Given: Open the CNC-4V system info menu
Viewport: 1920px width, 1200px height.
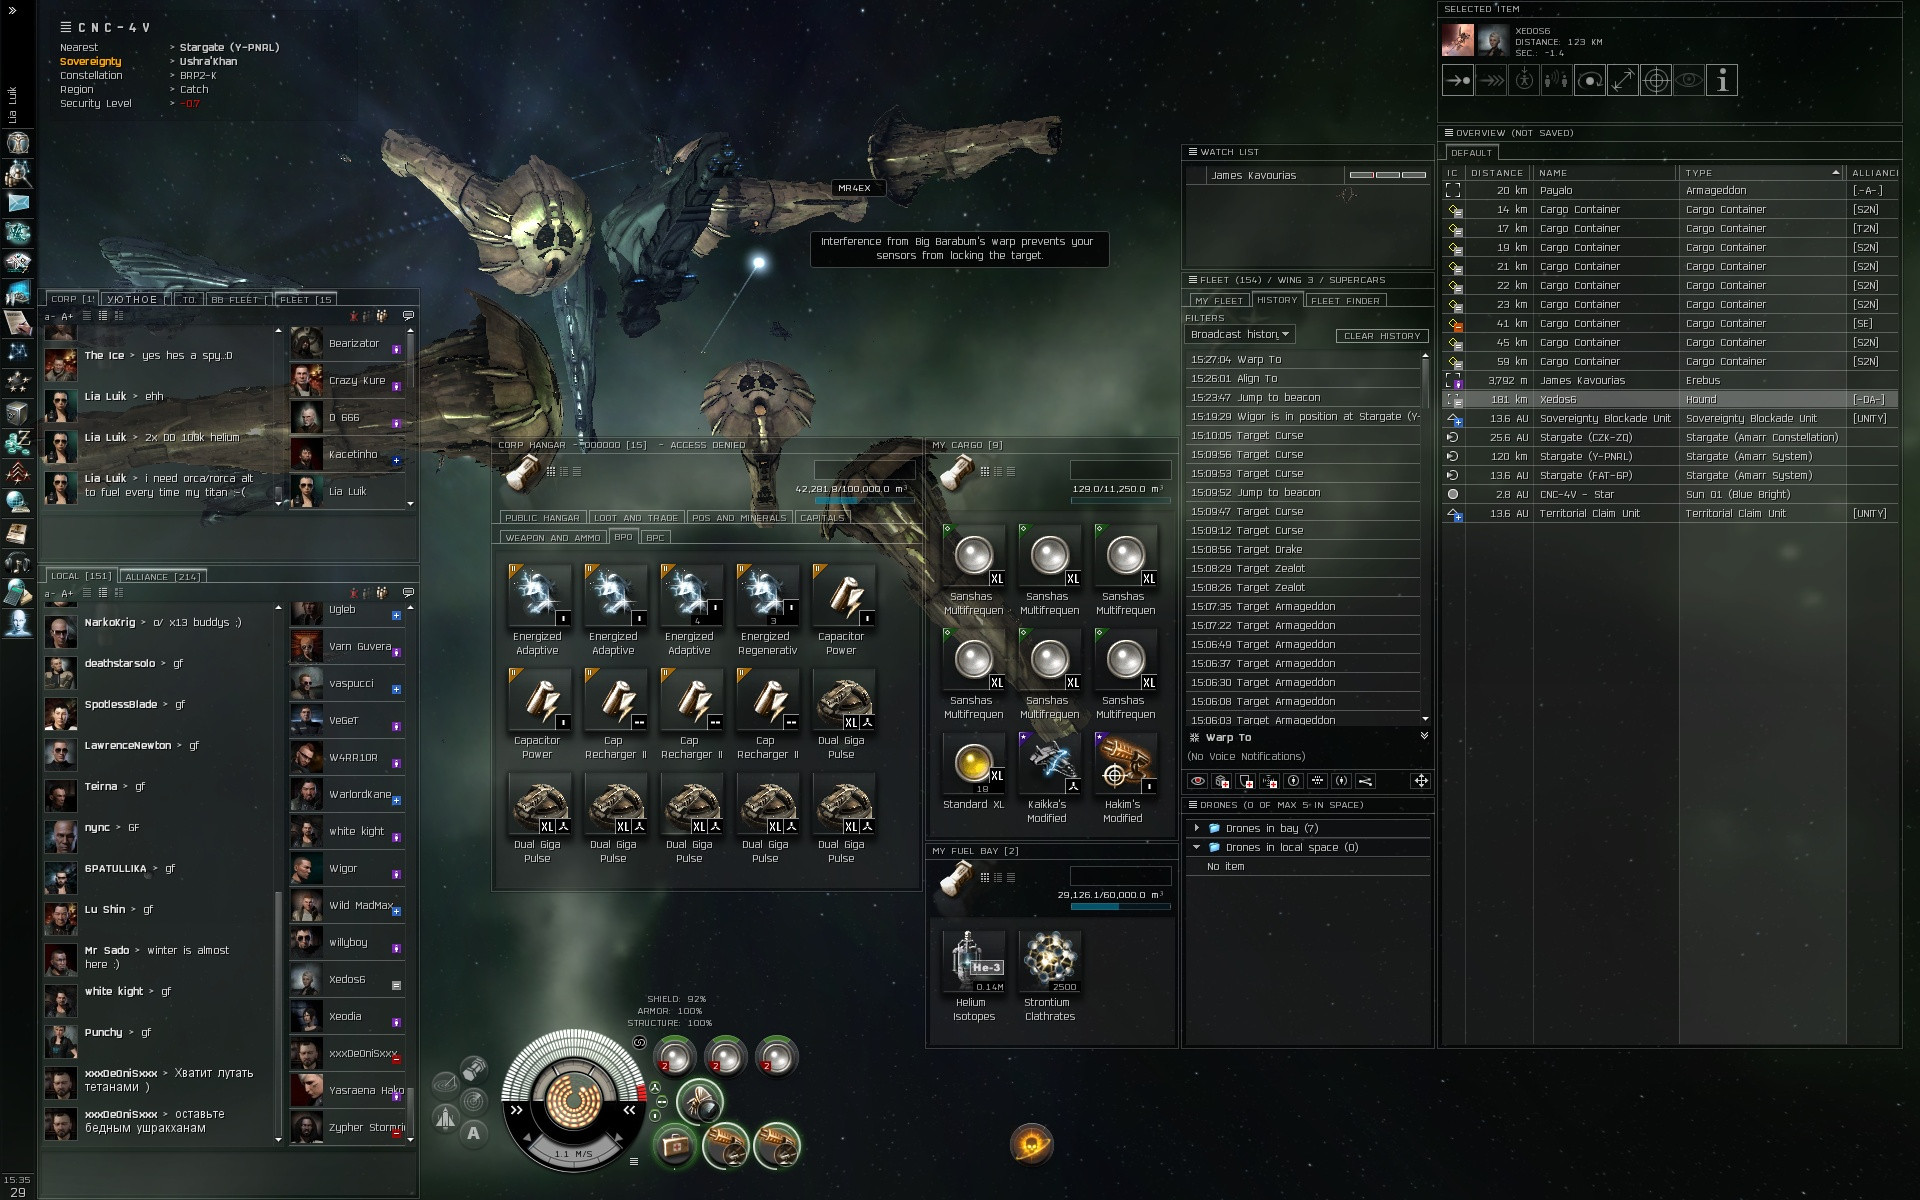Looking at the screenshot, I should point(66,27).
